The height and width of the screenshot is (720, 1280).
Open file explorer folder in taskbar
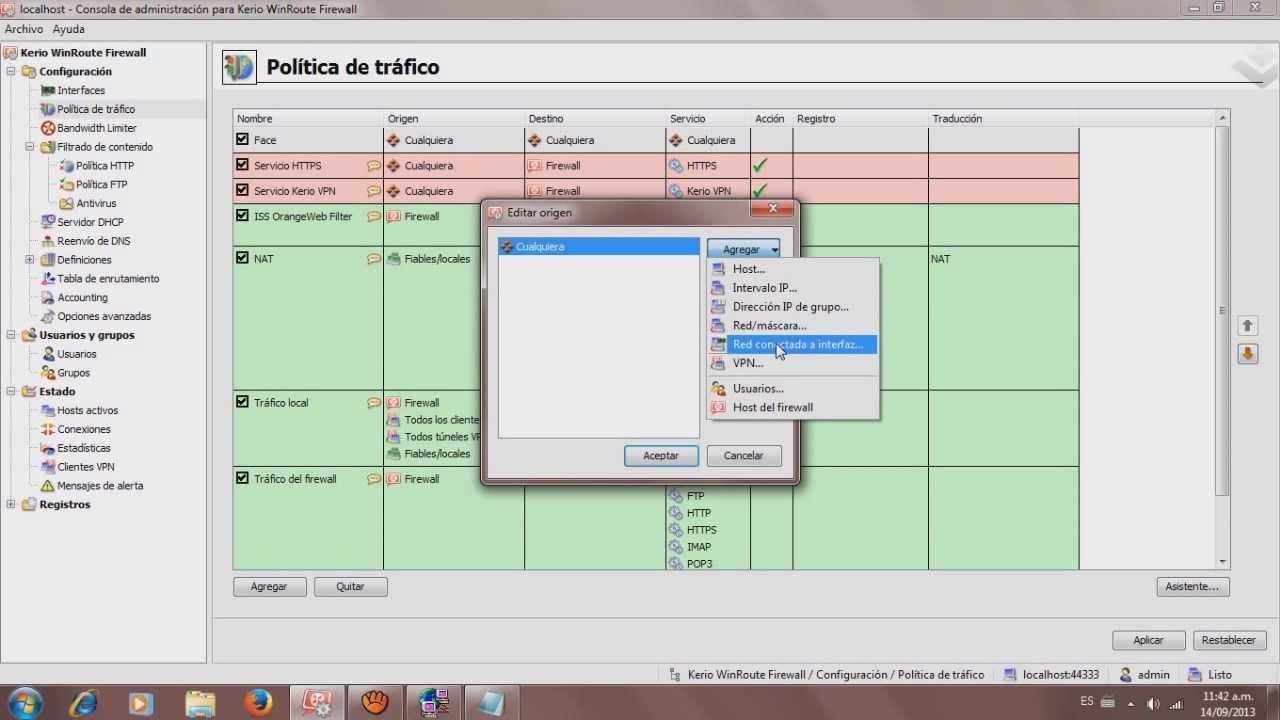coord(200,703)
